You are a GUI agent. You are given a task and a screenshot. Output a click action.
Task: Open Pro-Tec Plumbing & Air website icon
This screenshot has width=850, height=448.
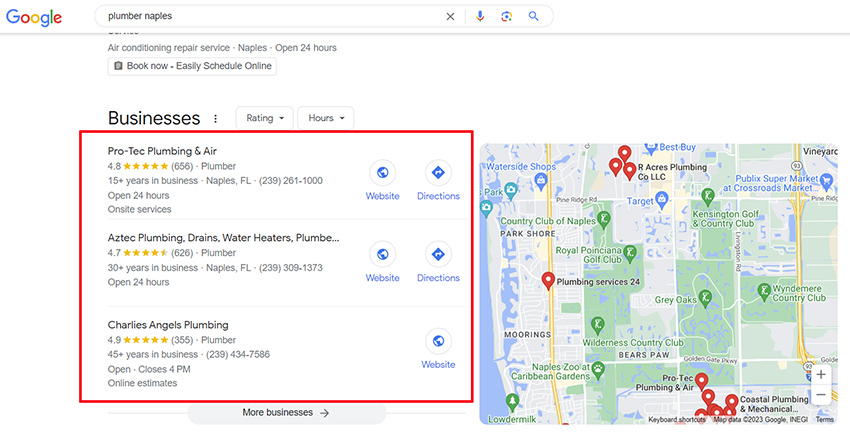382,172
